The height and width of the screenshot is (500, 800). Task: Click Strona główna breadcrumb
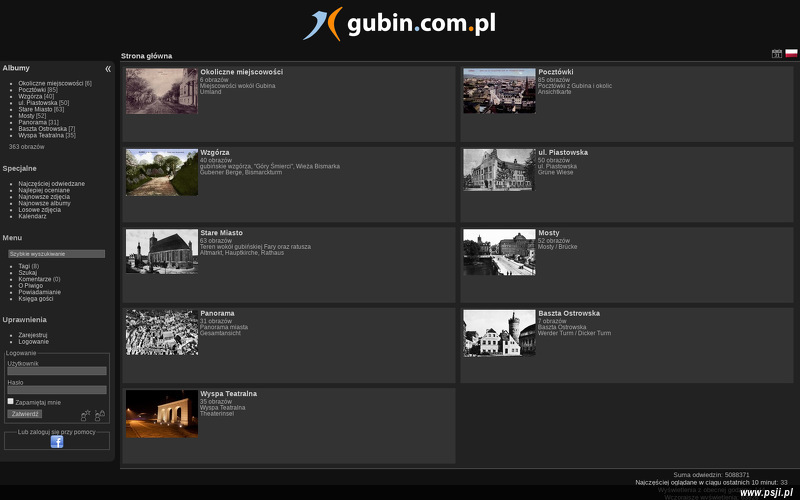click(x=146, y=56)
